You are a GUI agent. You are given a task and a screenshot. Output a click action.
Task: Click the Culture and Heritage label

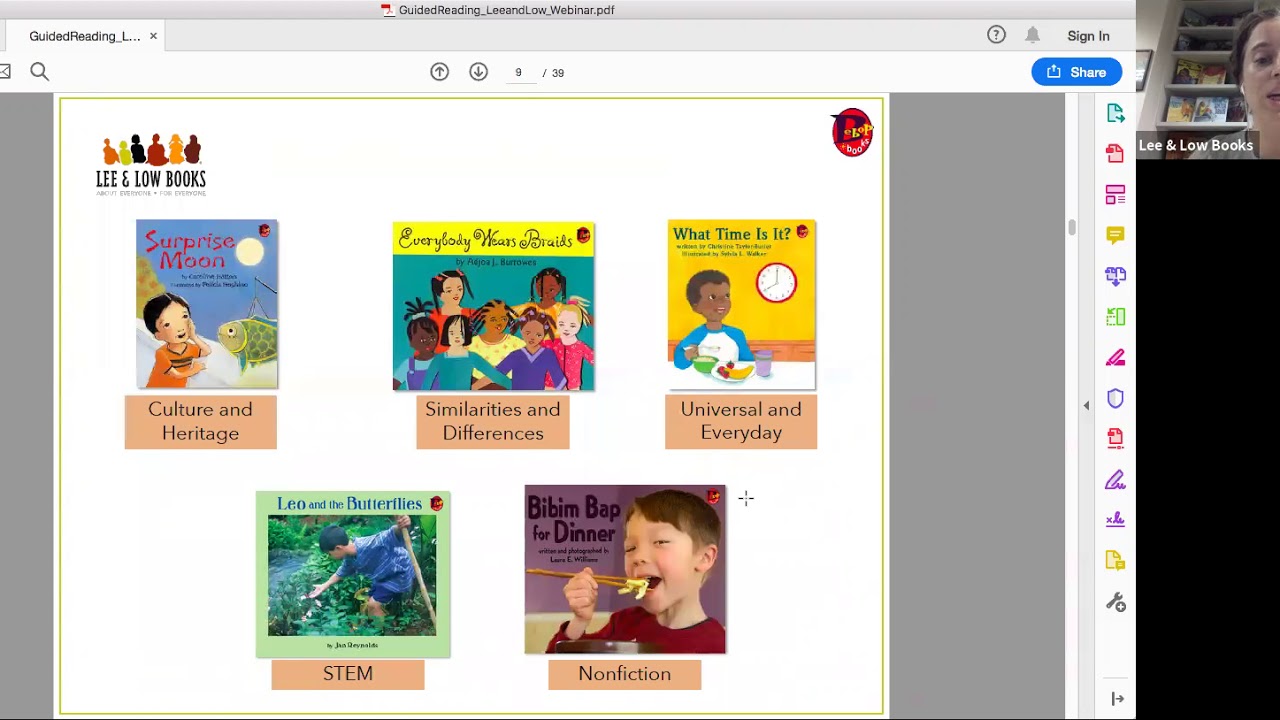(201, 421)
